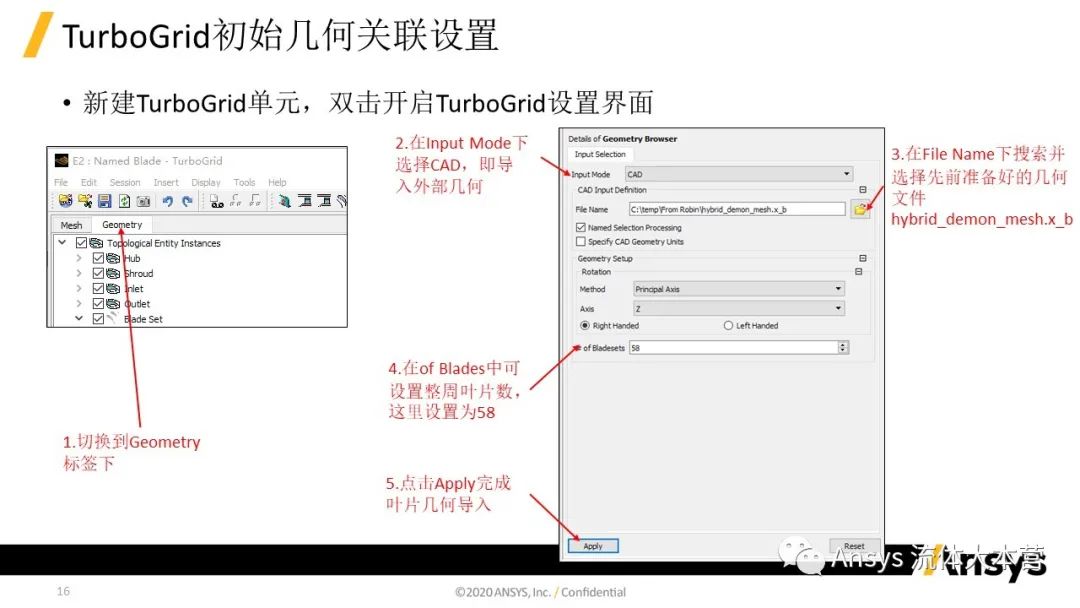Select the Blade Set tree item label
The image size is (1080, 608).
(x=143, y=319)
